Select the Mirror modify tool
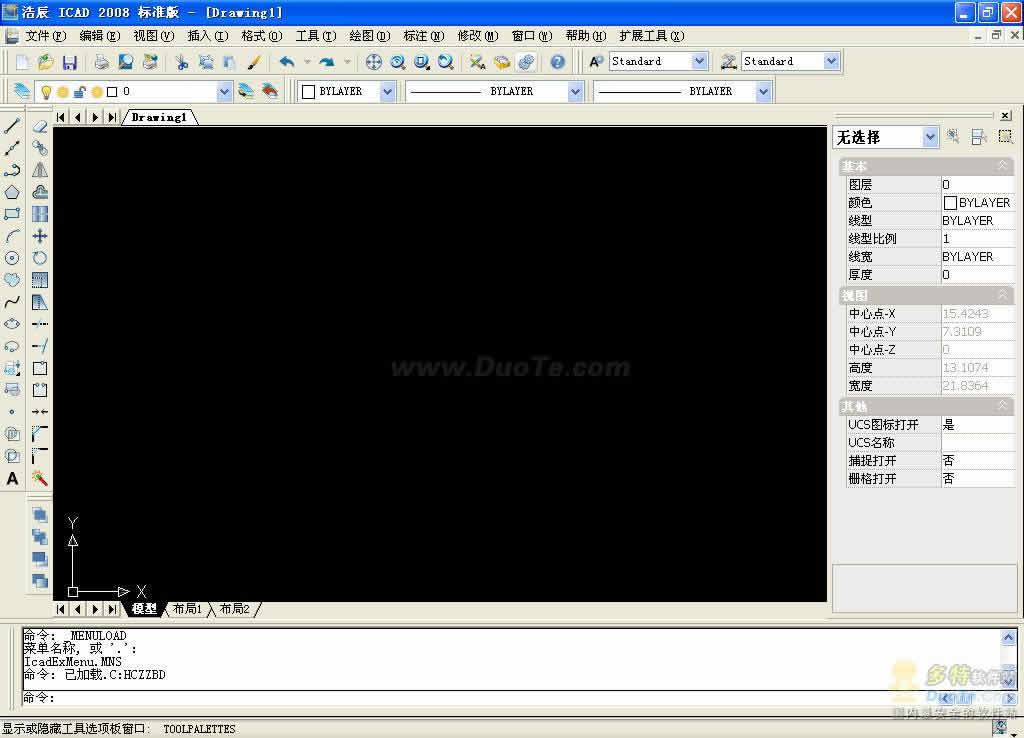1024x738 pixels. point(40,170)
